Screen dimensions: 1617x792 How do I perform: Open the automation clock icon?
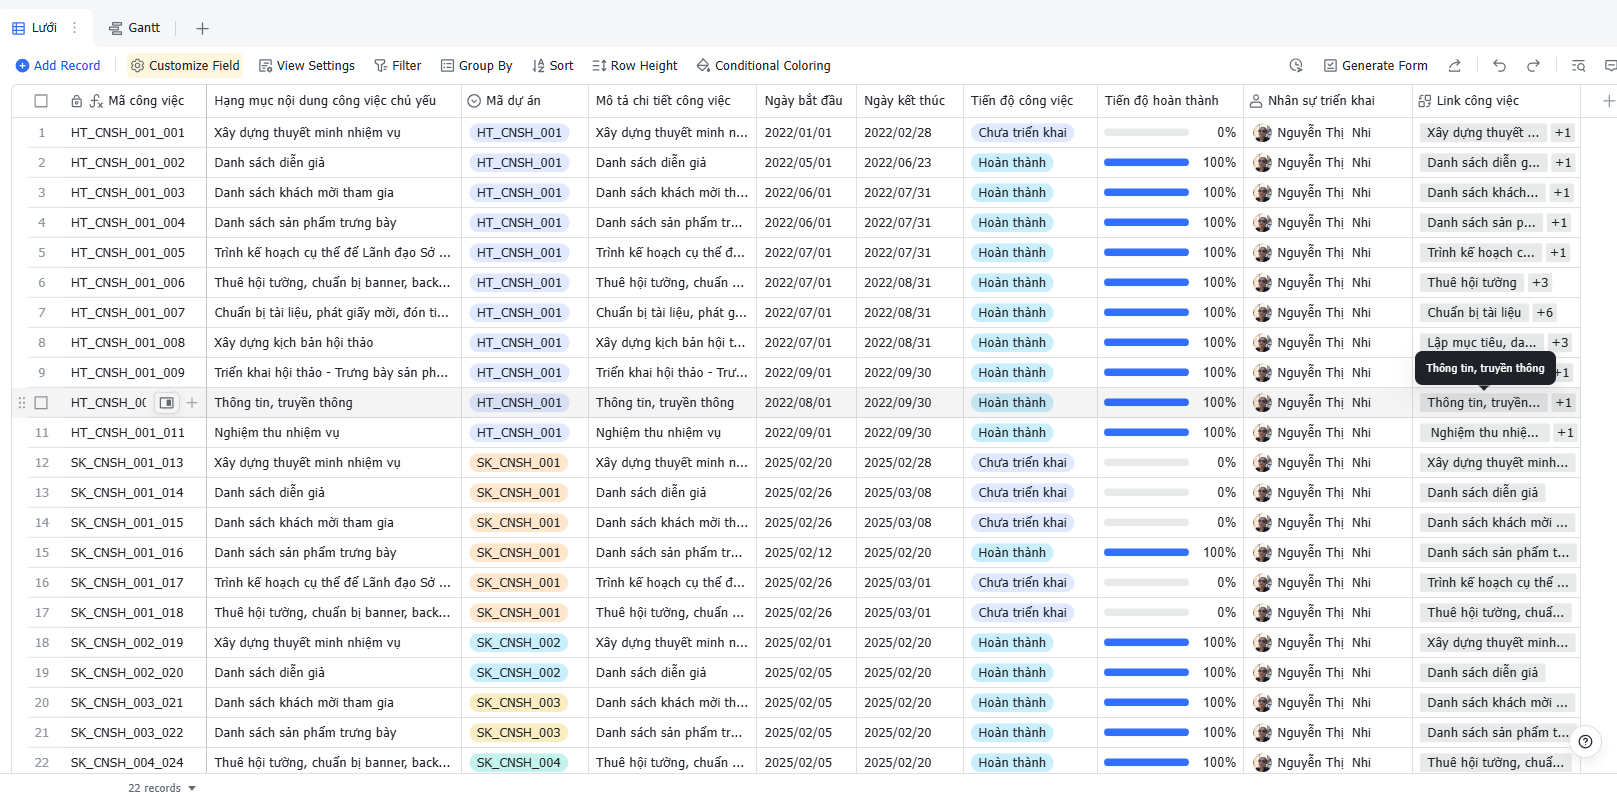click(x=1296, y=66)
